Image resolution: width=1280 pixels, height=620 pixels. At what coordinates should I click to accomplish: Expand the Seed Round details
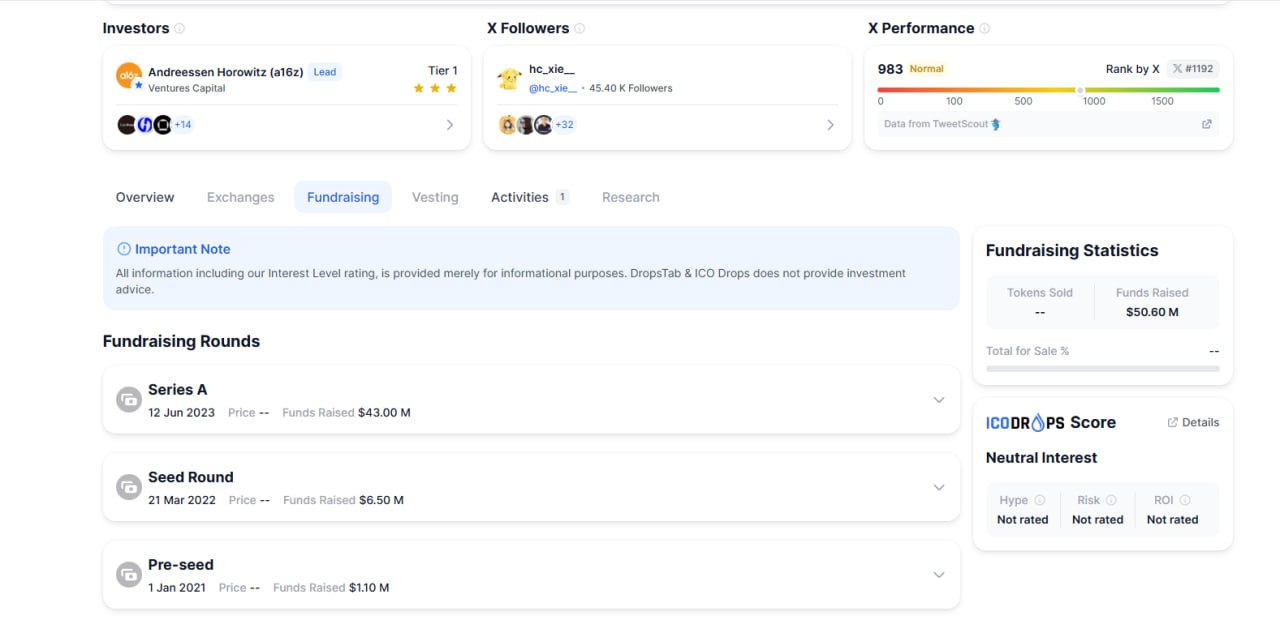coord(938,487)
